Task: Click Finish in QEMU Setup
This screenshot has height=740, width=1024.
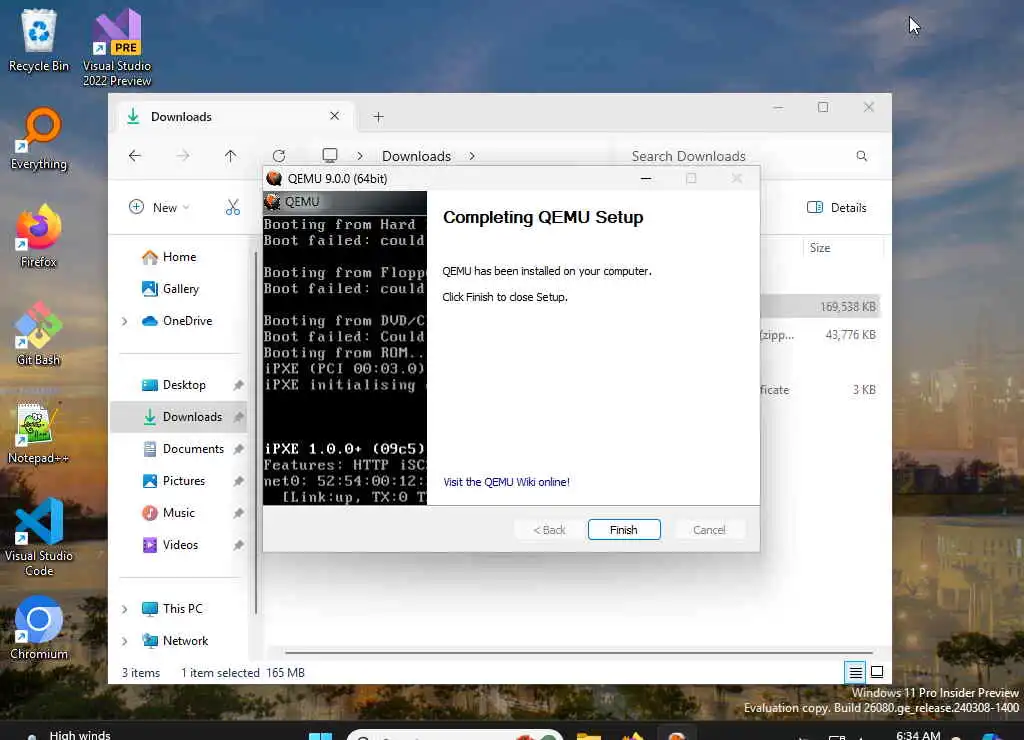Action: [624, 530]
